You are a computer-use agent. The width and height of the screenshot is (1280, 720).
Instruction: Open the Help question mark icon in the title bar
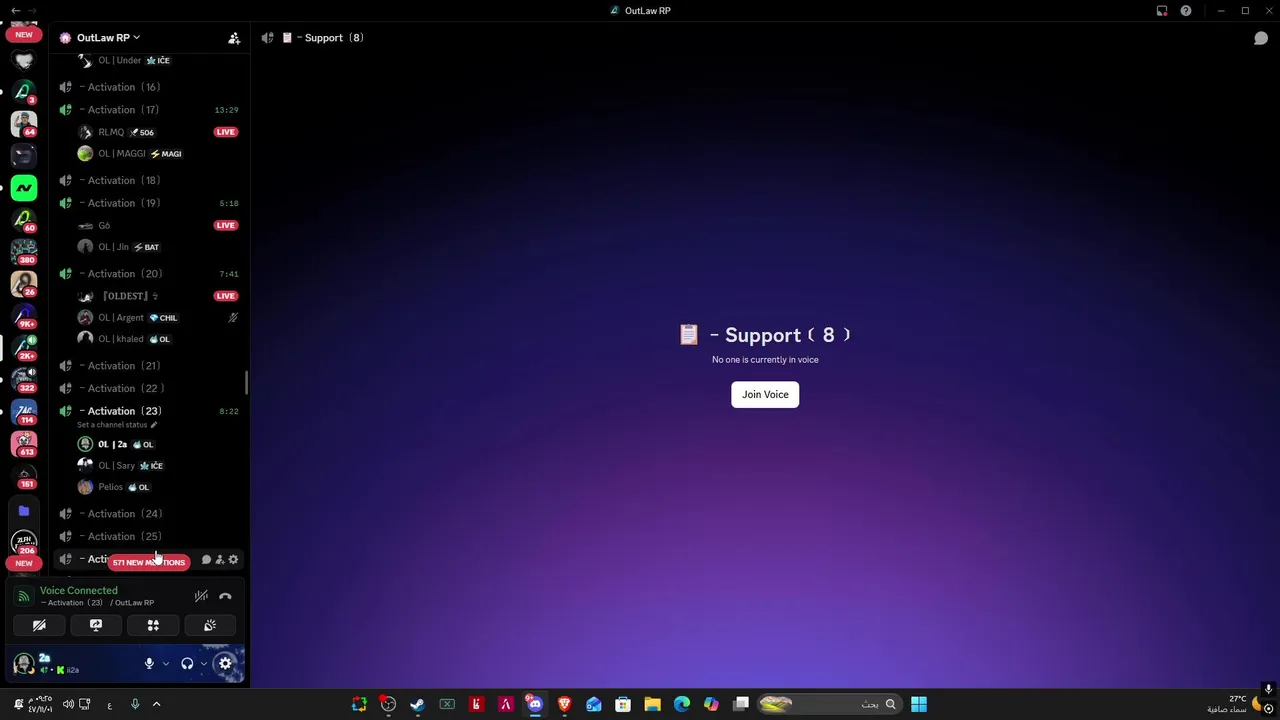click(1186, 10)
